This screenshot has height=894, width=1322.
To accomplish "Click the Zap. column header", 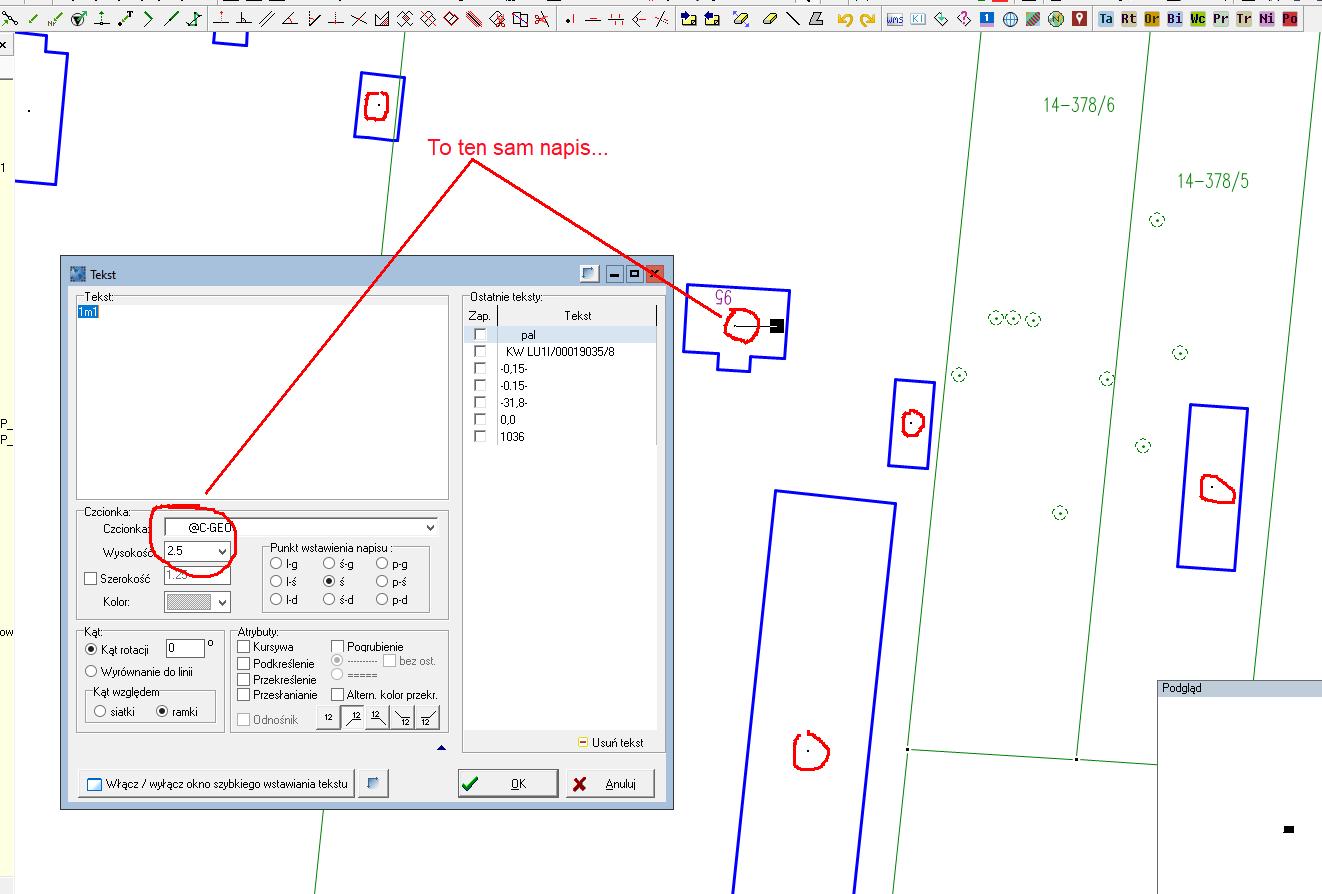I will click(480, 315).
